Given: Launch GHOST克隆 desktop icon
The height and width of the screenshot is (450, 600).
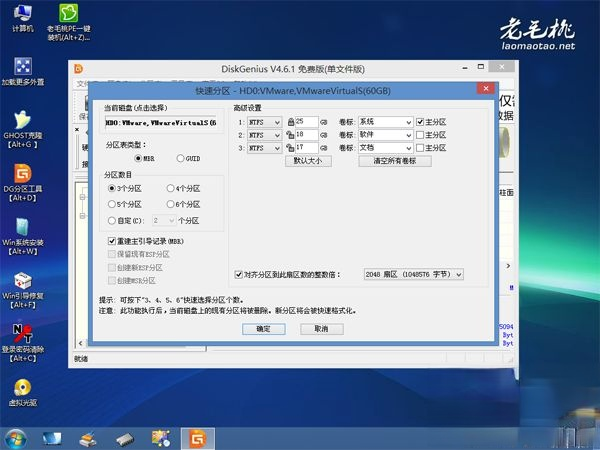Looking at the screenshot, I should click(23, 129).
